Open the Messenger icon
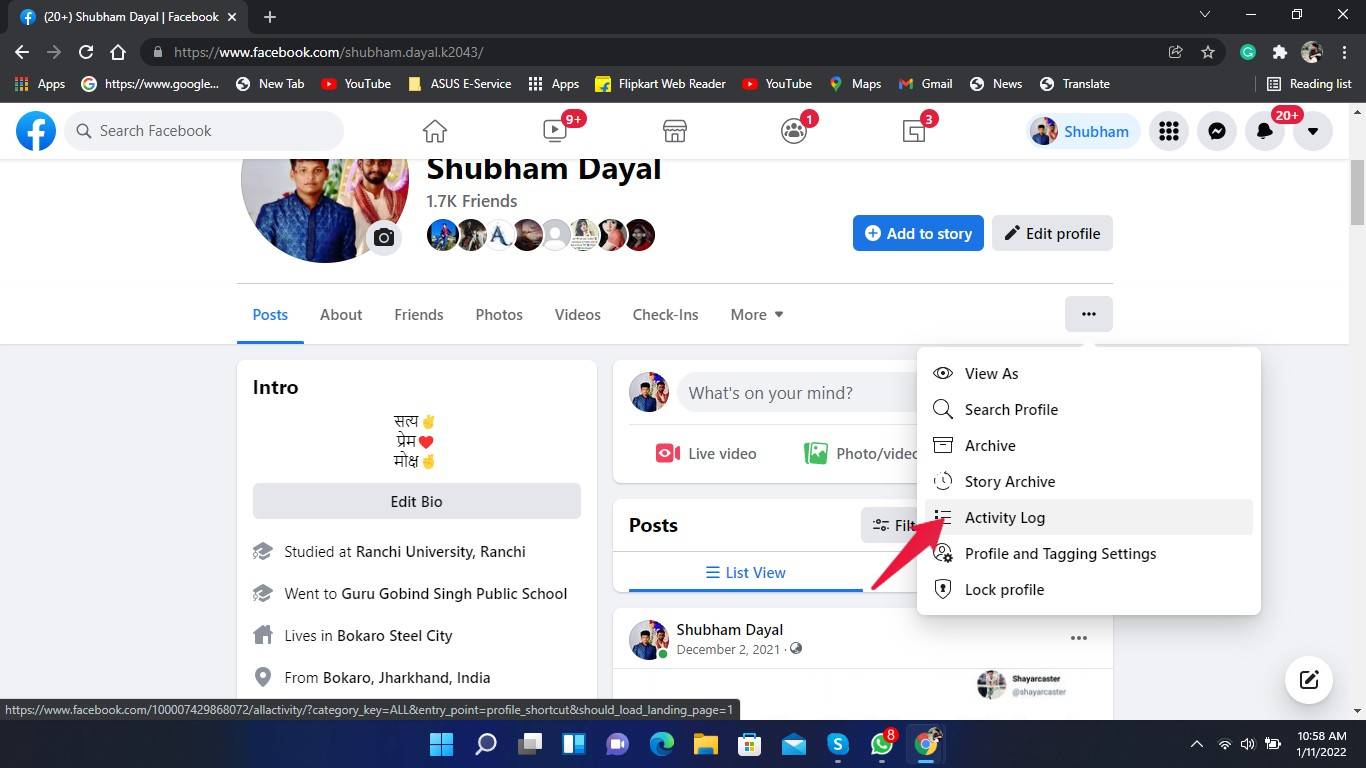 pos(1216,131)
